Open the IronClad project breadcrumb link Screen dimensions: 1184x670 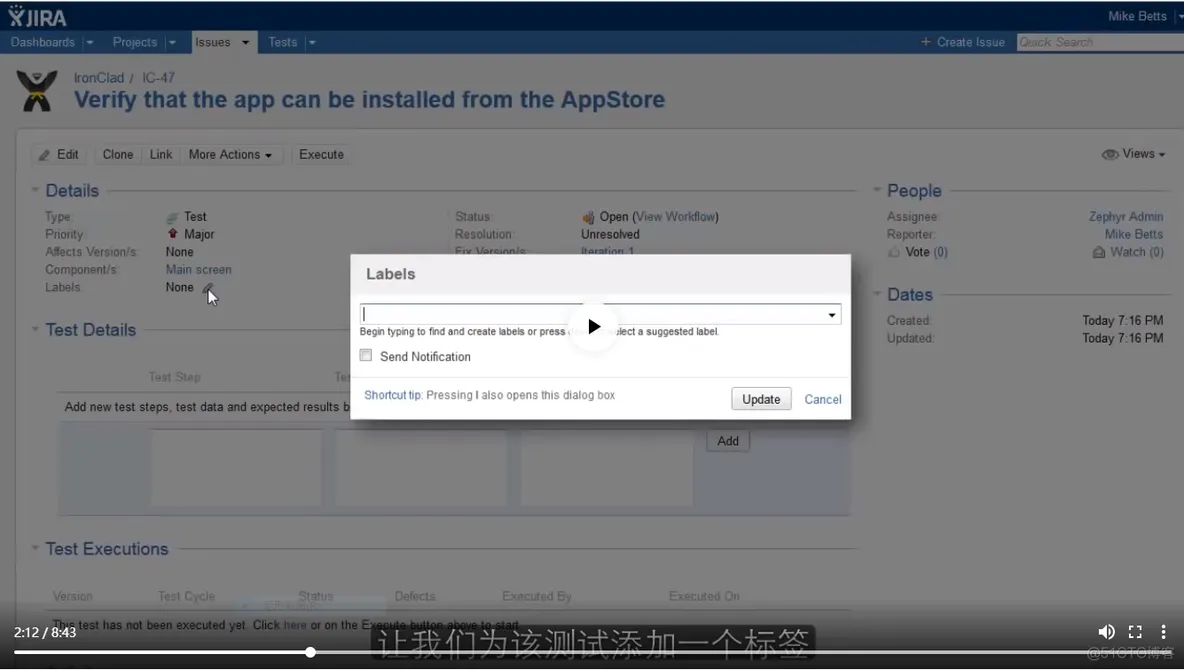[99, 78]
